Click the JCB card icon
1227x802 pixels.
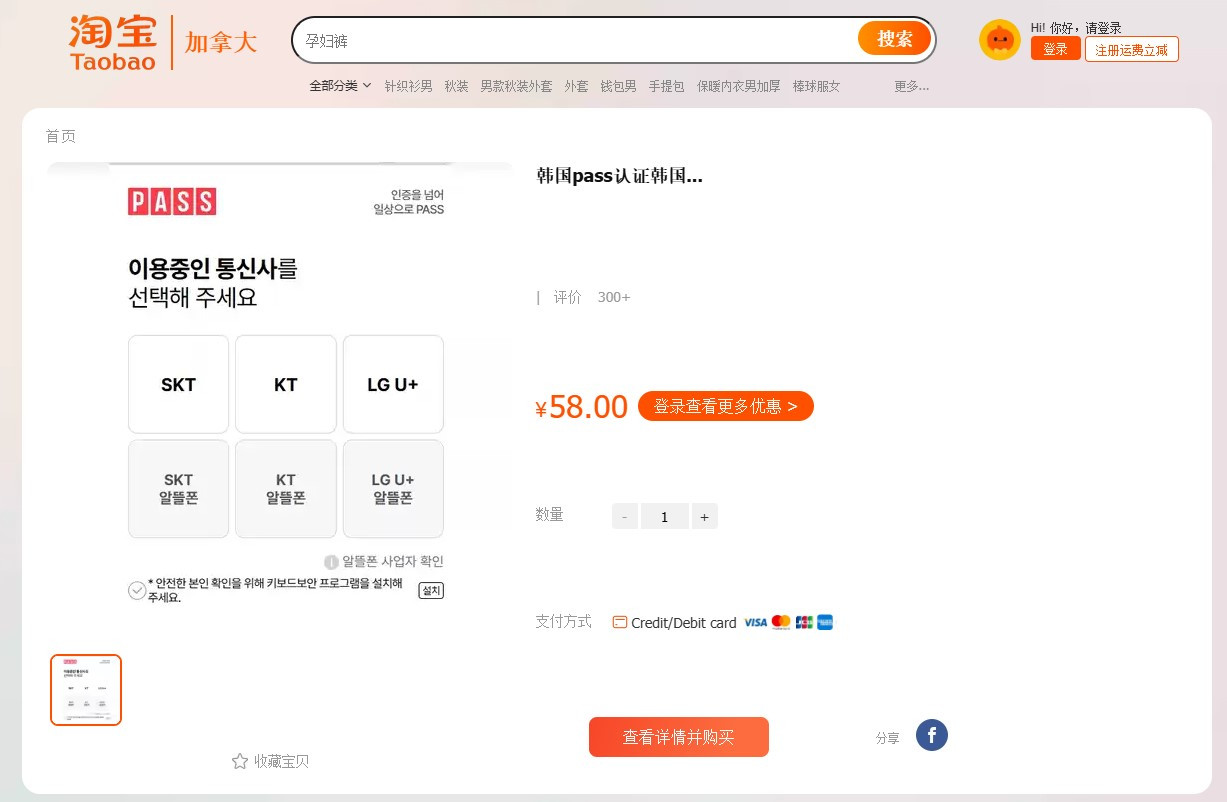804,622
